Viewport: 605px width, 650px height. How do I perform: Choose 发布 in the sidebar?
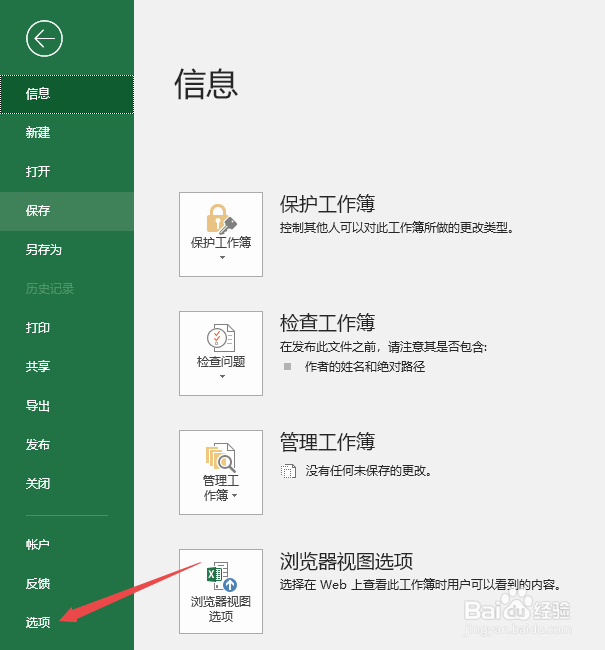point(67,444)
